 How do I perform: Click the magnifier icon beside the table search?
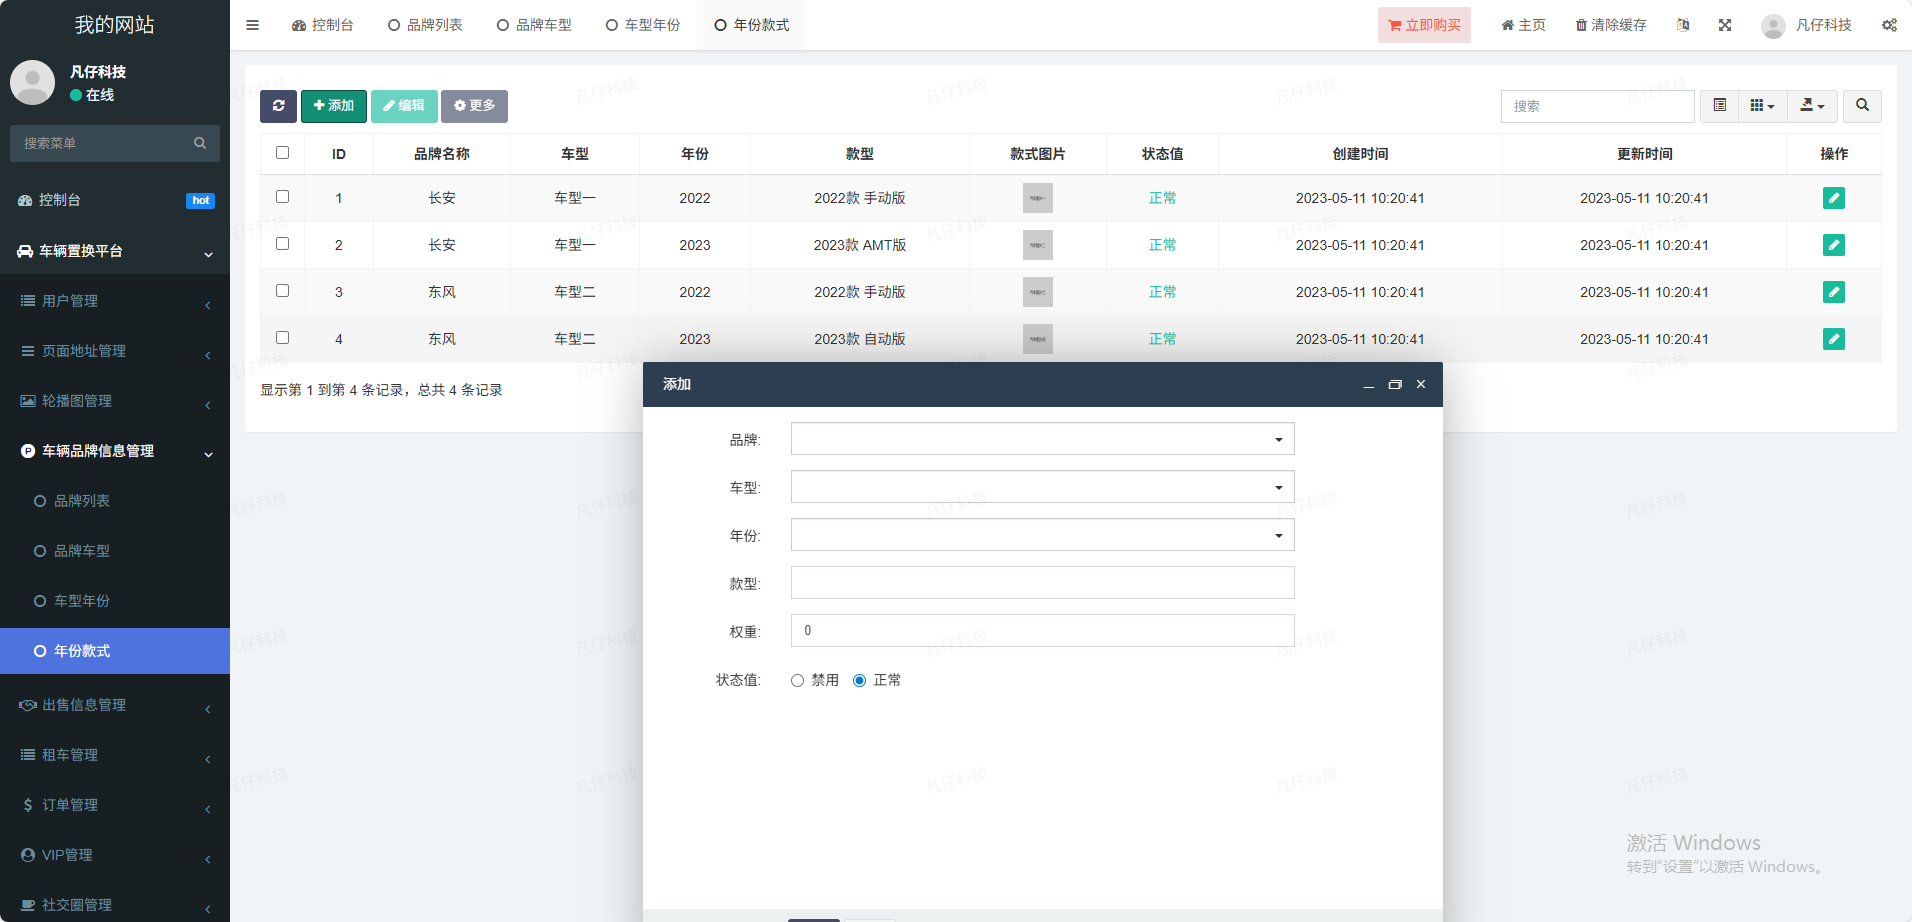[1862, 106]
